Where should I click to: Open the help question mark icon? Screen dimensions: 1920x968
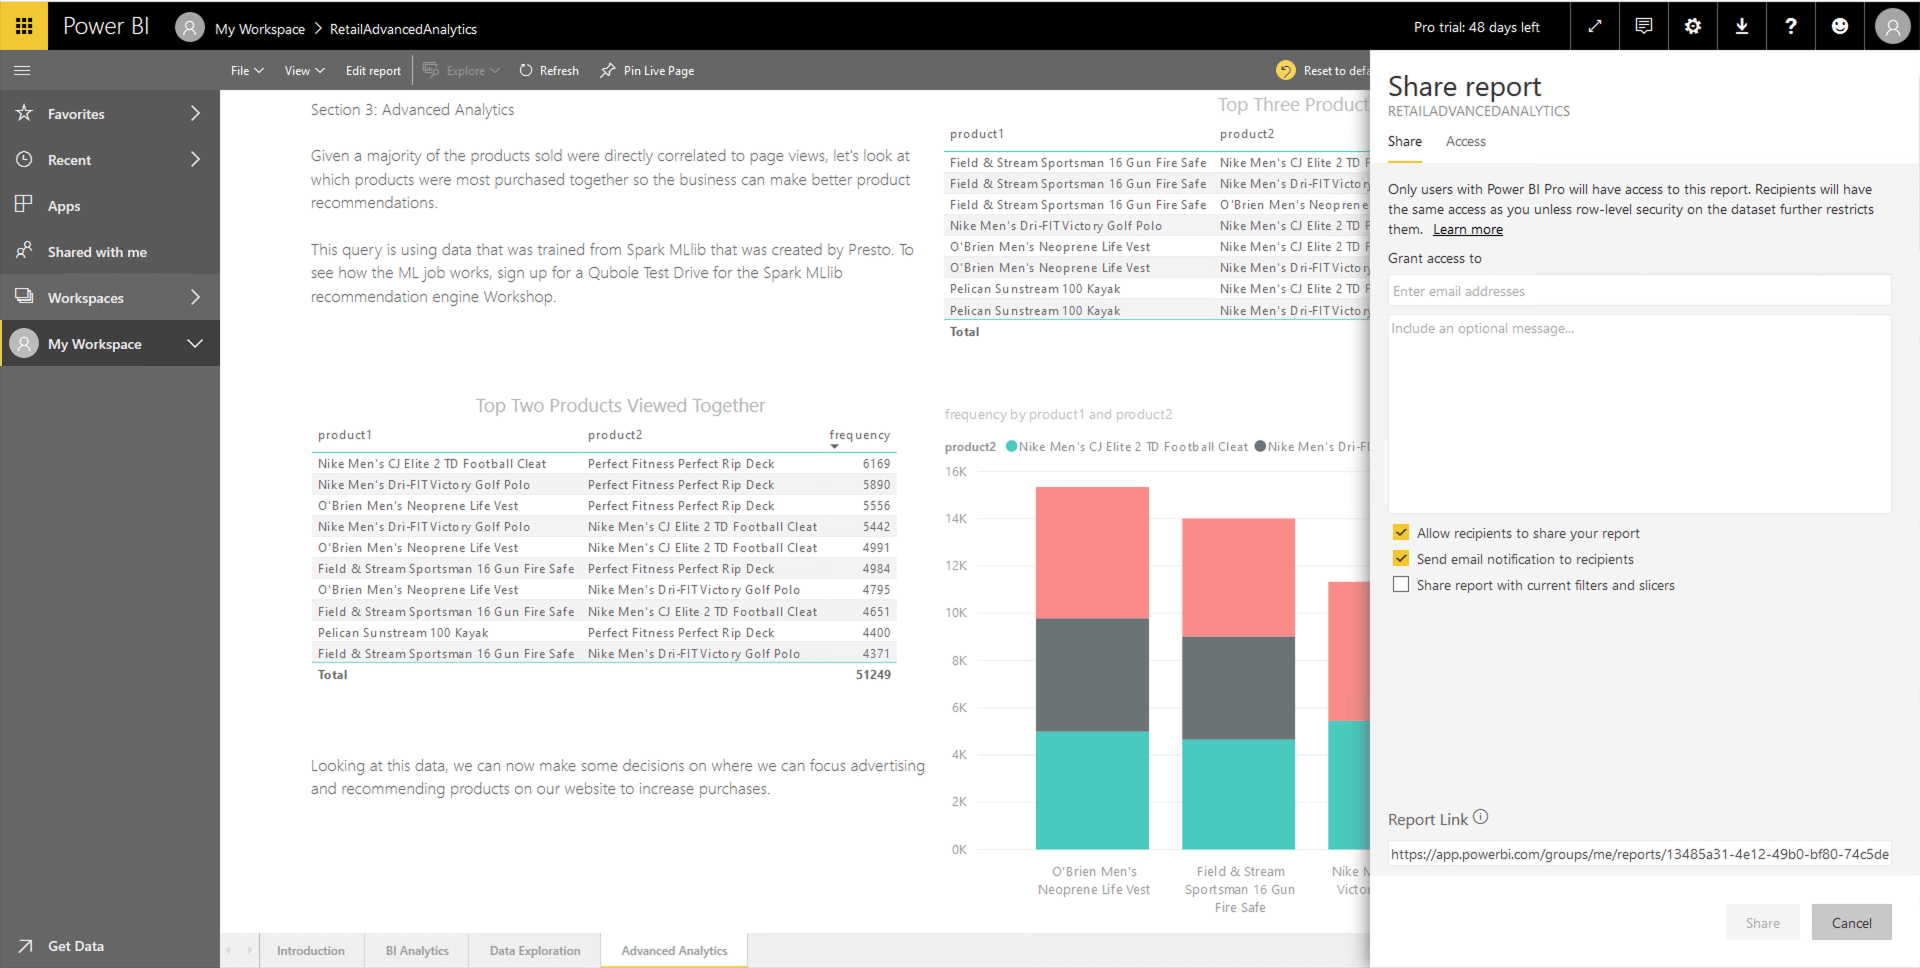click(x=1791, y=27)
